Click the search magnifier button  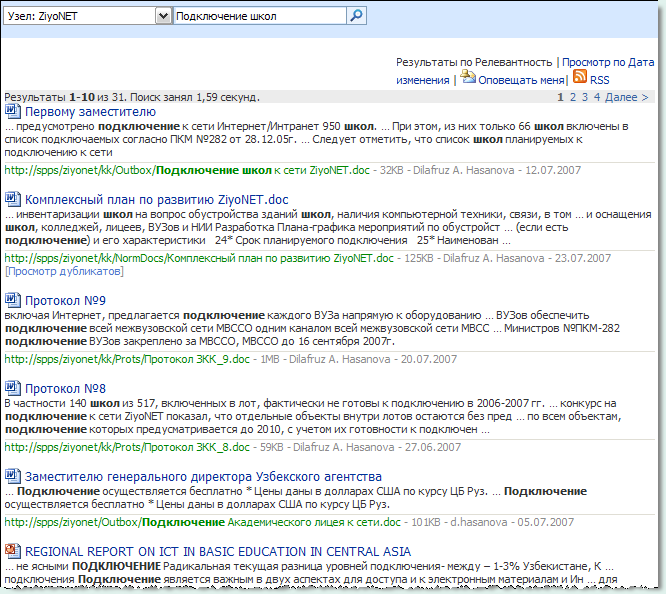(x=356, y=16)
